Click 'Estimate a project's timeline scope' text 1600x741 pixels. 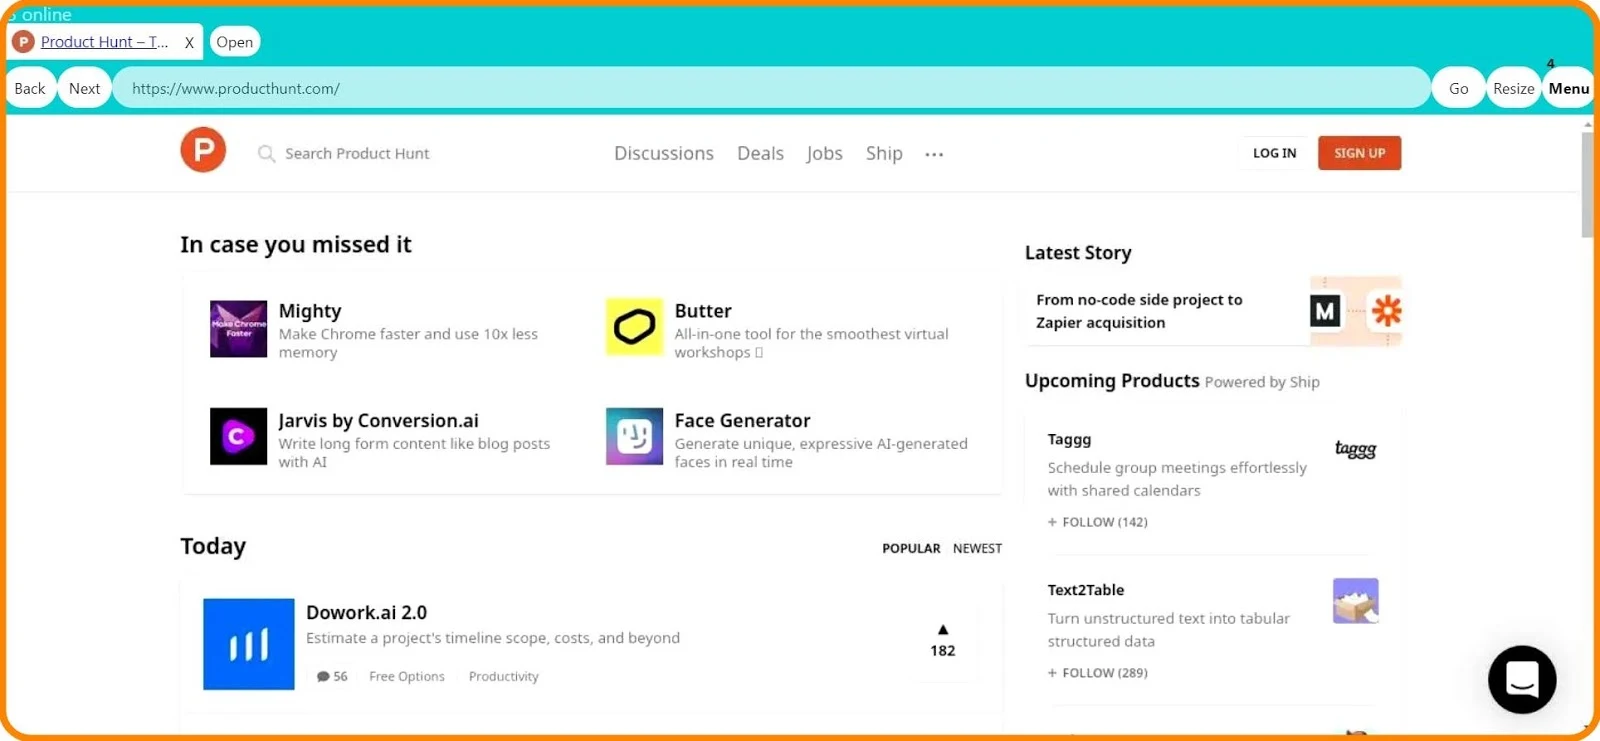click(x=493, y=638)
